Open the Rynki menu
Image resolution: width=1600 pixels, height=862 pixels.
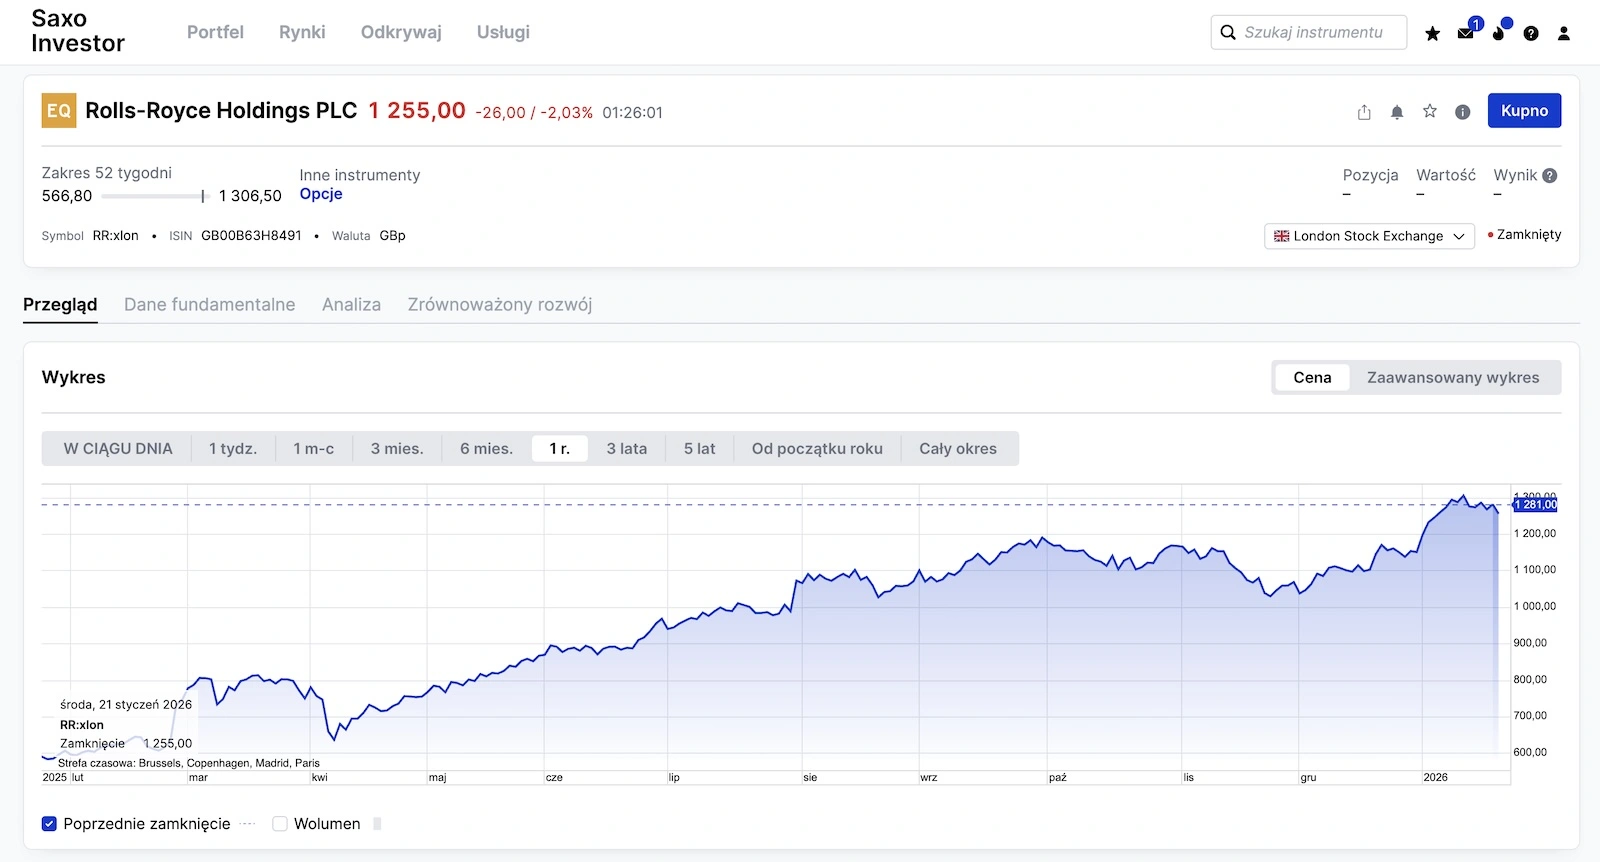click(302, 32)
